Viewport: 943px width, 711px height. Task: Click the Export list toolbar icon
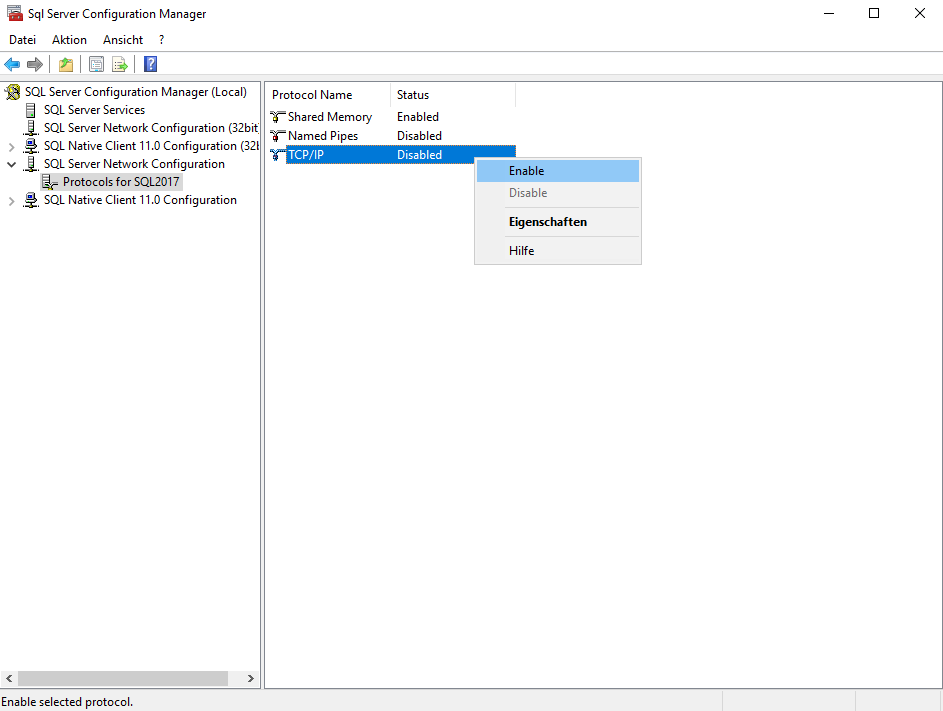click(x=120, y=64)
